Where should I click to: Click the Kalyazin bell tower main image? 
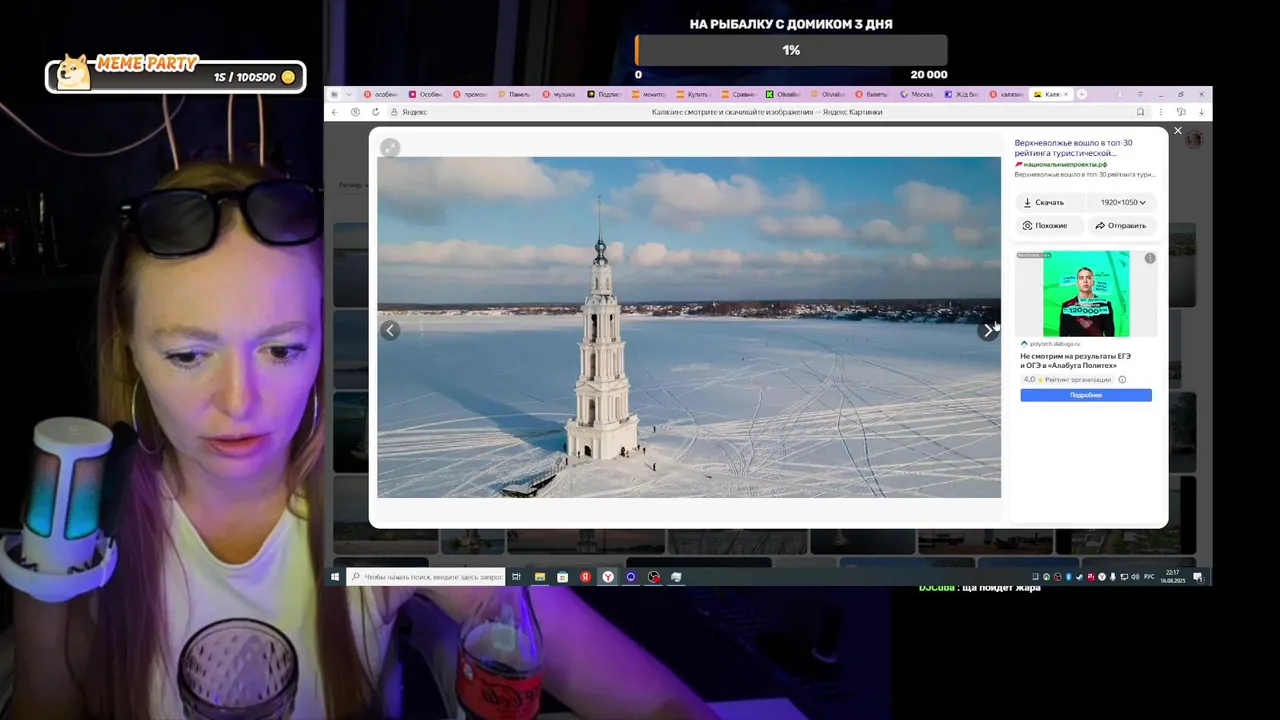click(689, 327)
